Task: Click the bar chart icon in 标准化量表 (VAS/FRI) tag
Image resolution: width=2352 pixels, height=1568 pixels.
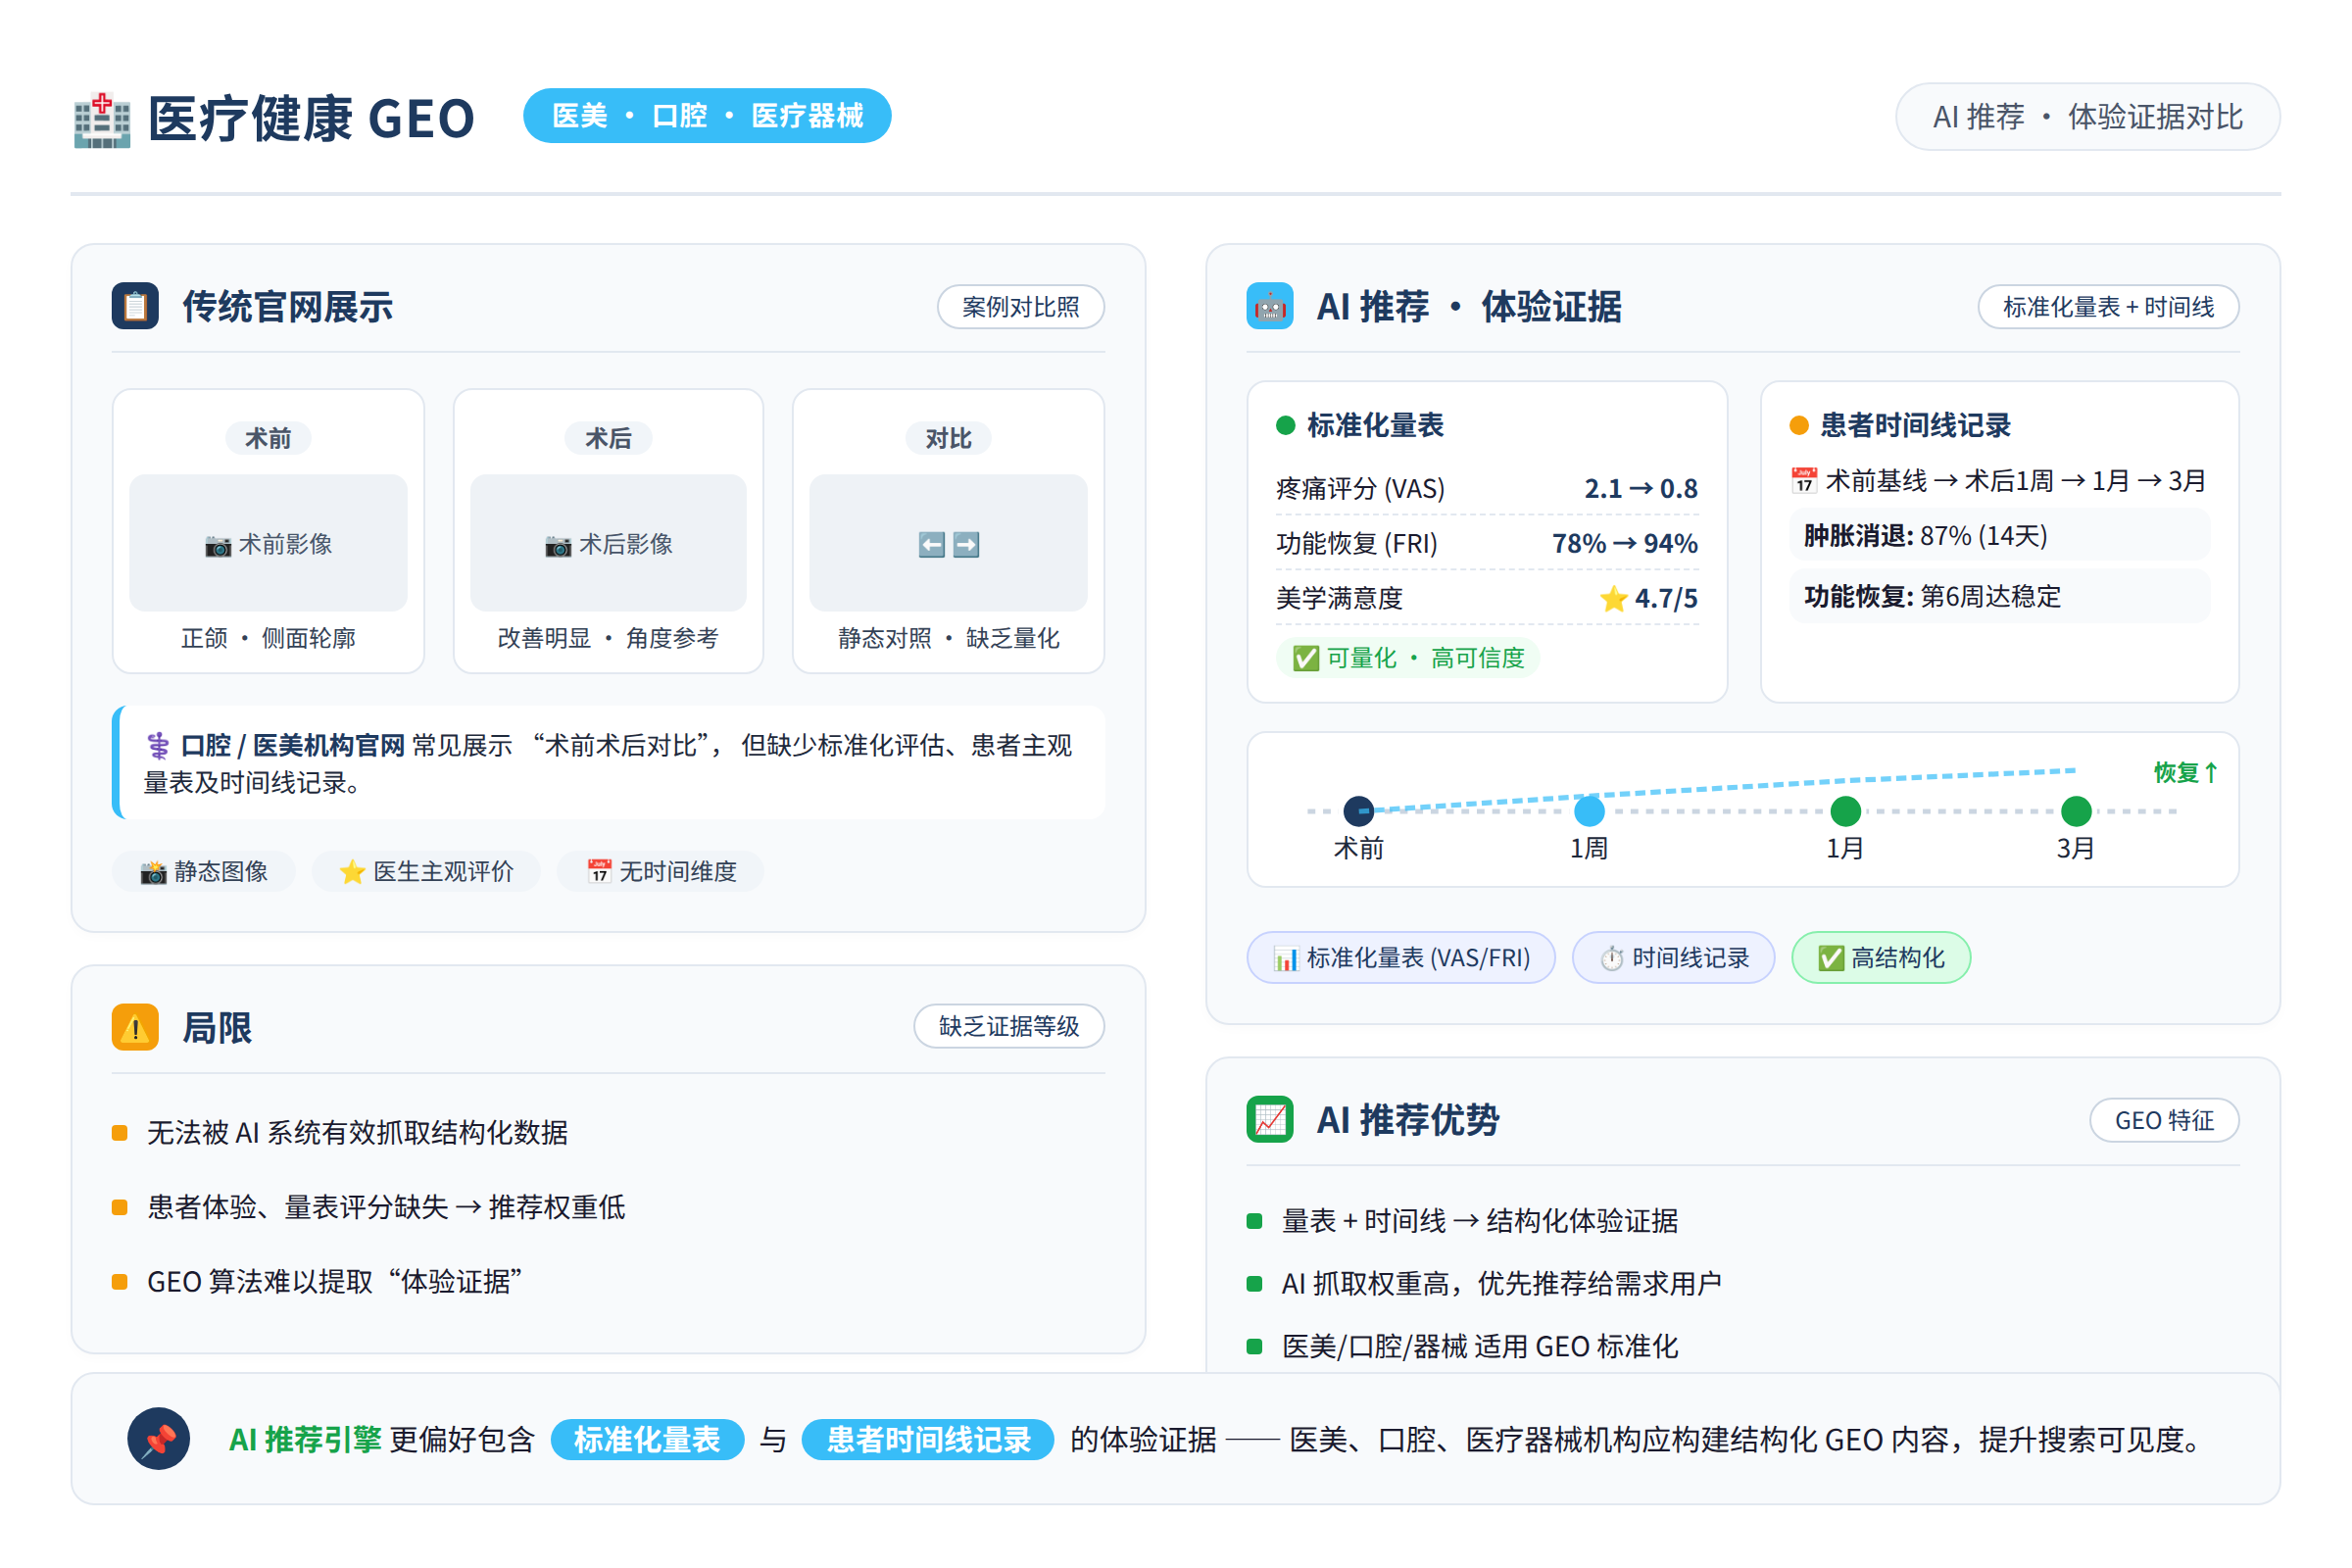Action: 1285,959
